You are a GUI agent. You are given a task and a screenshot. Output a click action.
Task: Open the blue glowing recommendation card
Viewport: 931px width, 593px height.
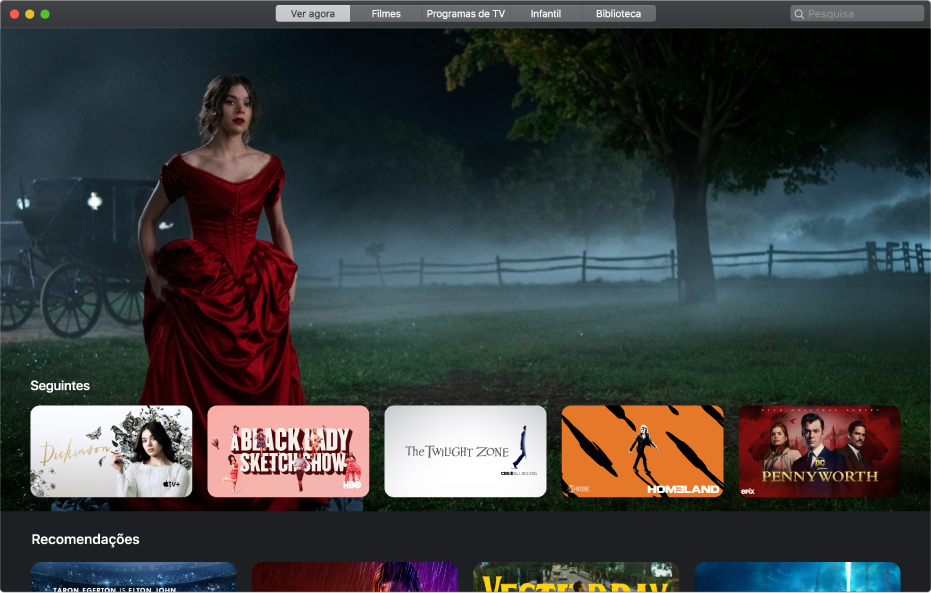797,577
